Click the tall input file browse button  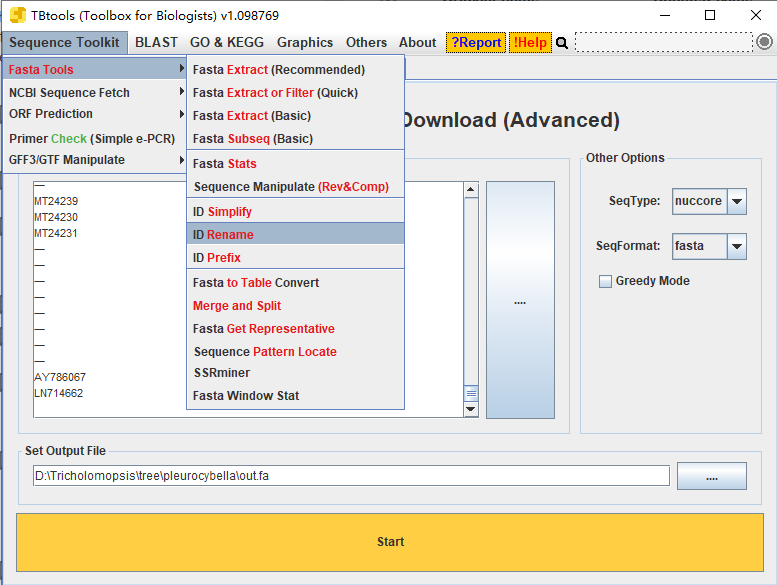(520, 300)
